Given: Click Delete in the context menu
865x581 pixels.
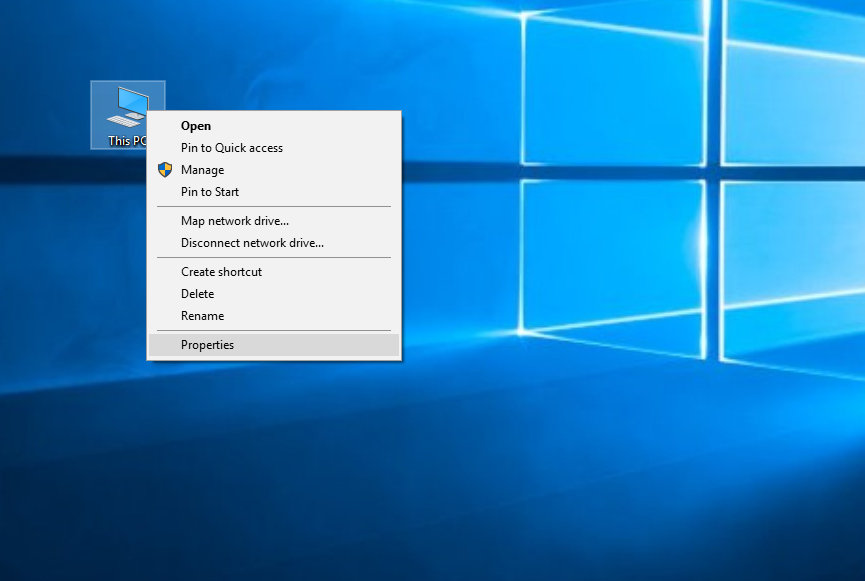Looking at the screenshot, I should (274, 294).
